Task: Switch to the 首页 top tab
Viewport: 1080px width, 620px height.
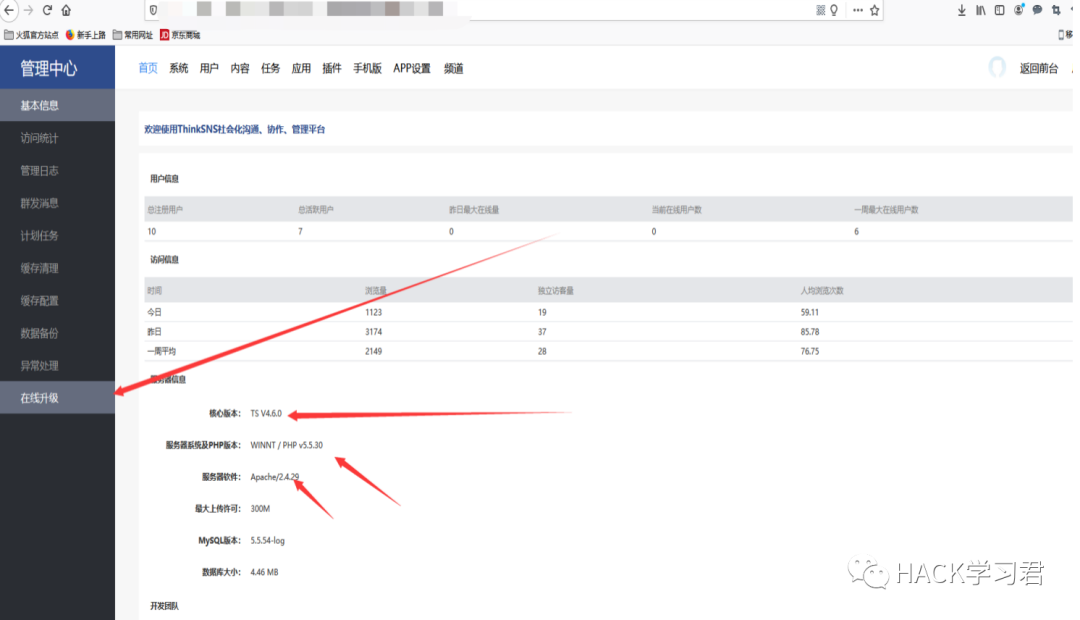Action: (x=148, y=68)
